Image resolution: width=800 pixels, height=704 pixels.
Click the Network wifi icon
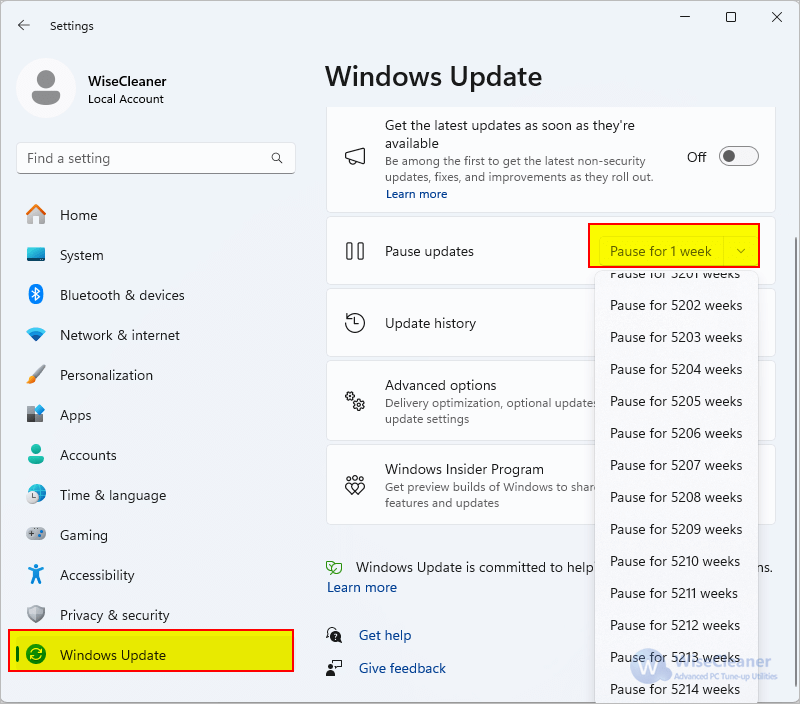[x=36, y=335]
